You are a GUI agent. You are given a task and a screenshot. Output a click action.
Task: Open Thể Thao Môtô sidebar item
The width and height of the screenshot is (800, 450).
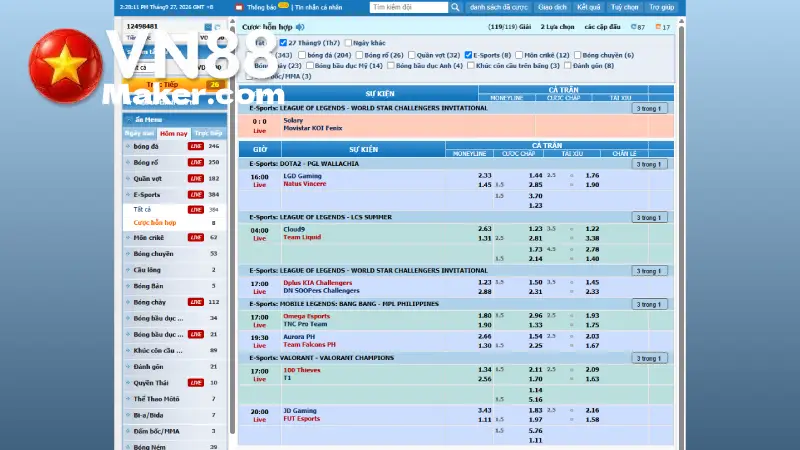[156, 399]
